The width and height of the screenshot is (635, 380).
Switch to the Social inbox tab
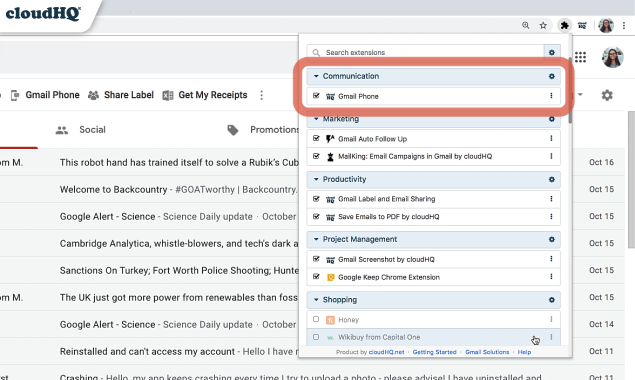coord(80,130)
